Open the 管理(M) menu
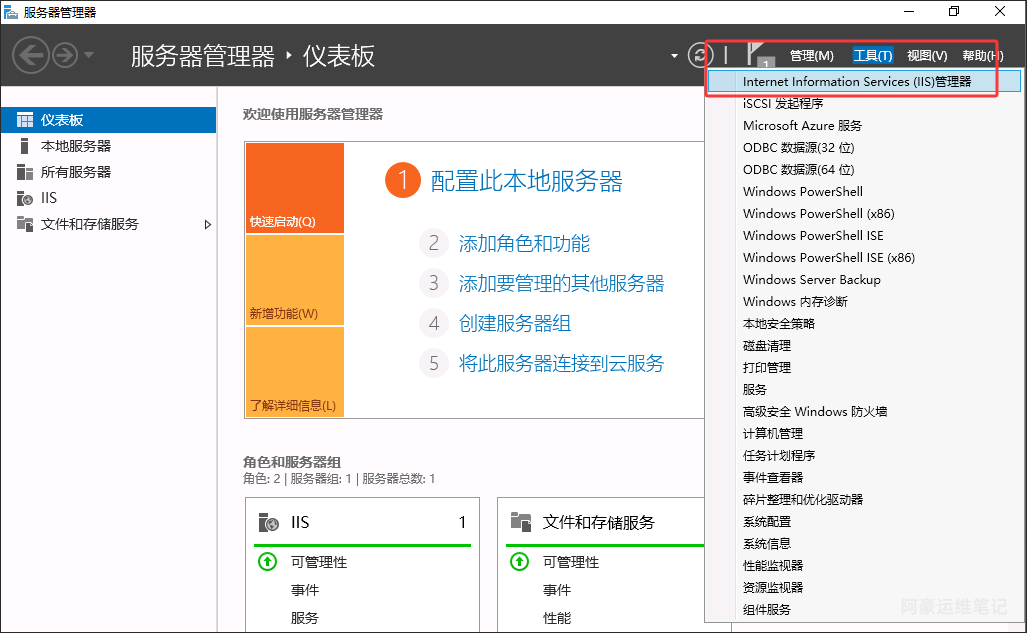Image resolution: width=1027 pixels, height=633 pixels. [x=812, y=56]
